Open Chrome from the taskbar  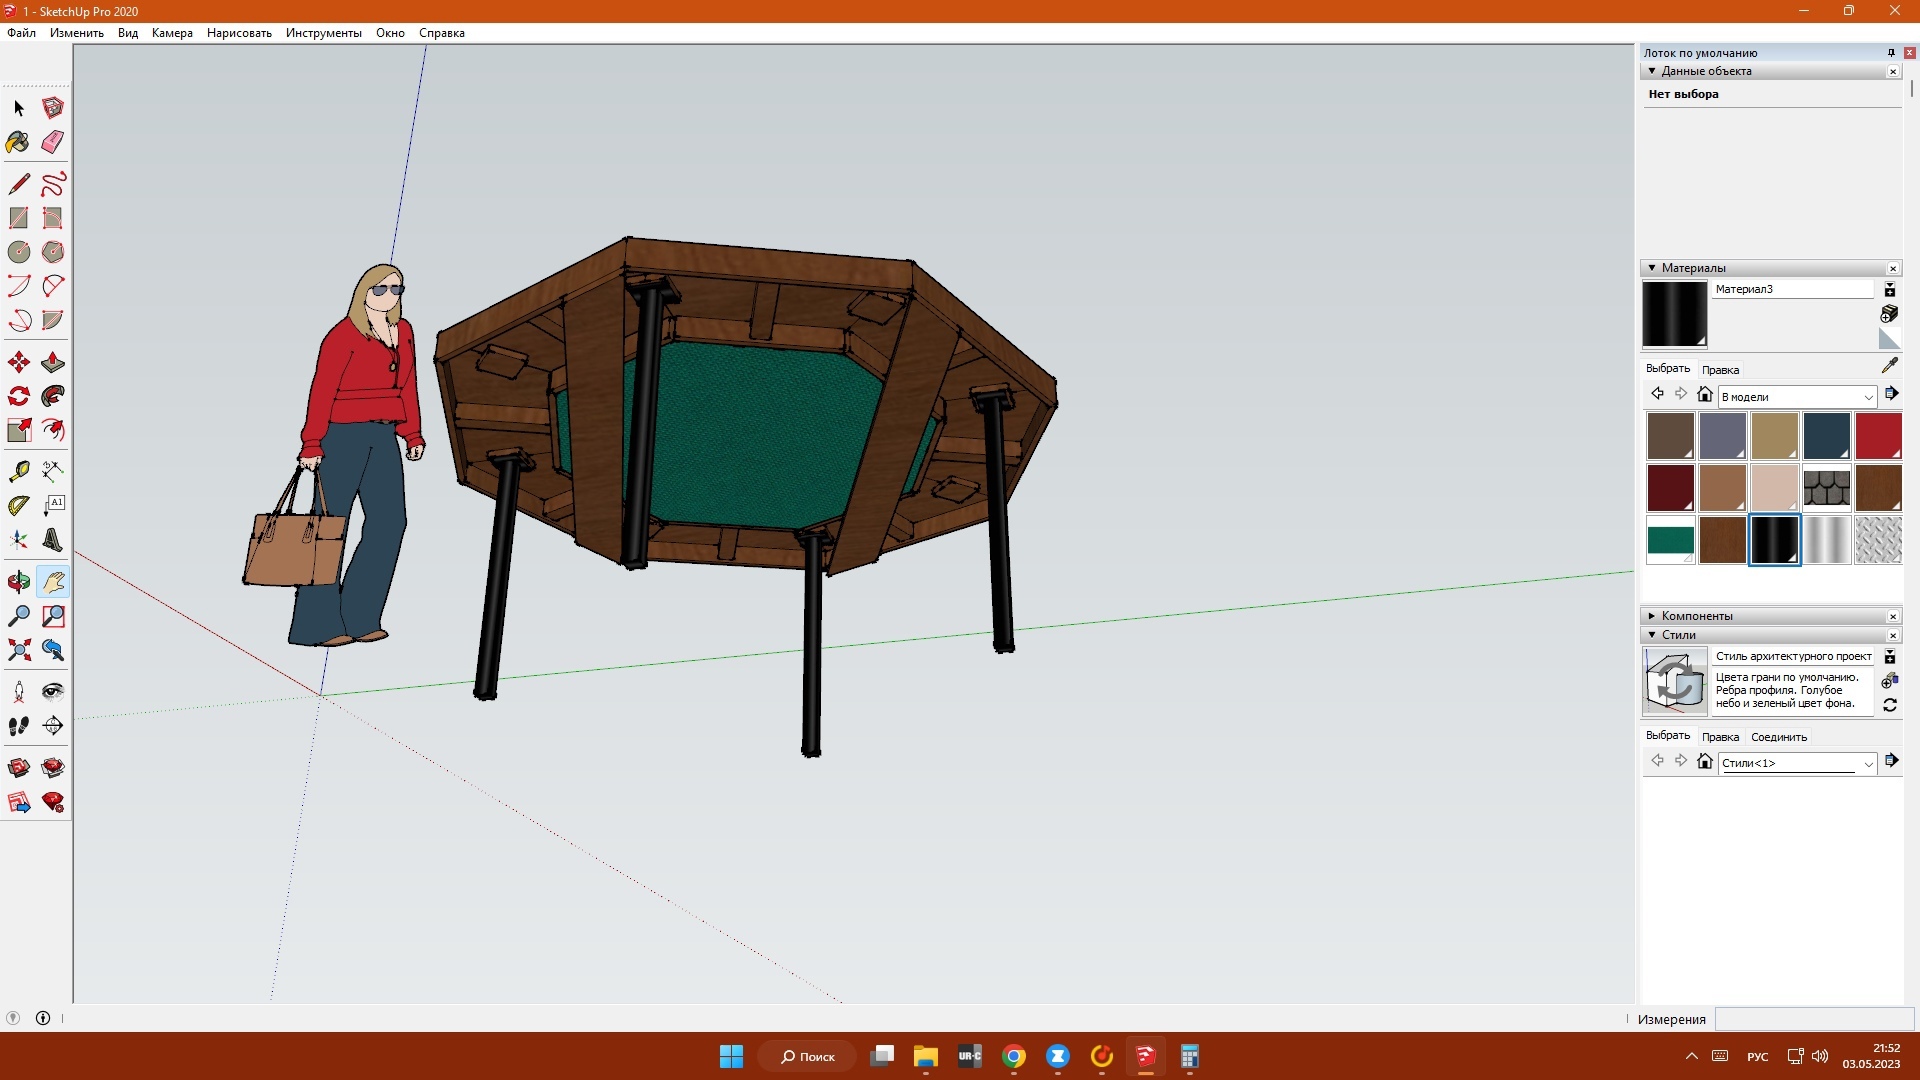pos(1013,1056)
